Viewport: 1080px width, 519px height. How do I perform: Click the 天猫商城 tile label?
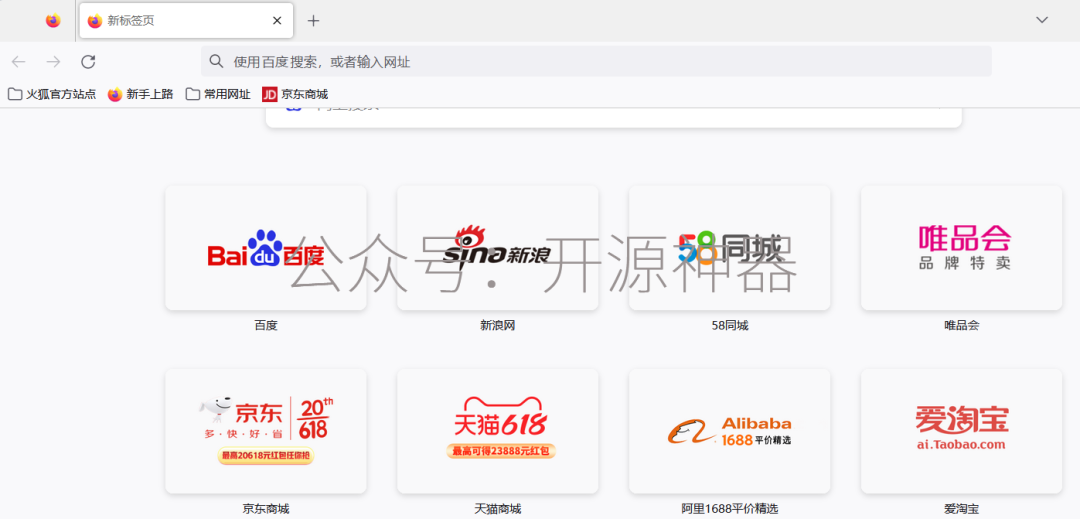(497, 509)
